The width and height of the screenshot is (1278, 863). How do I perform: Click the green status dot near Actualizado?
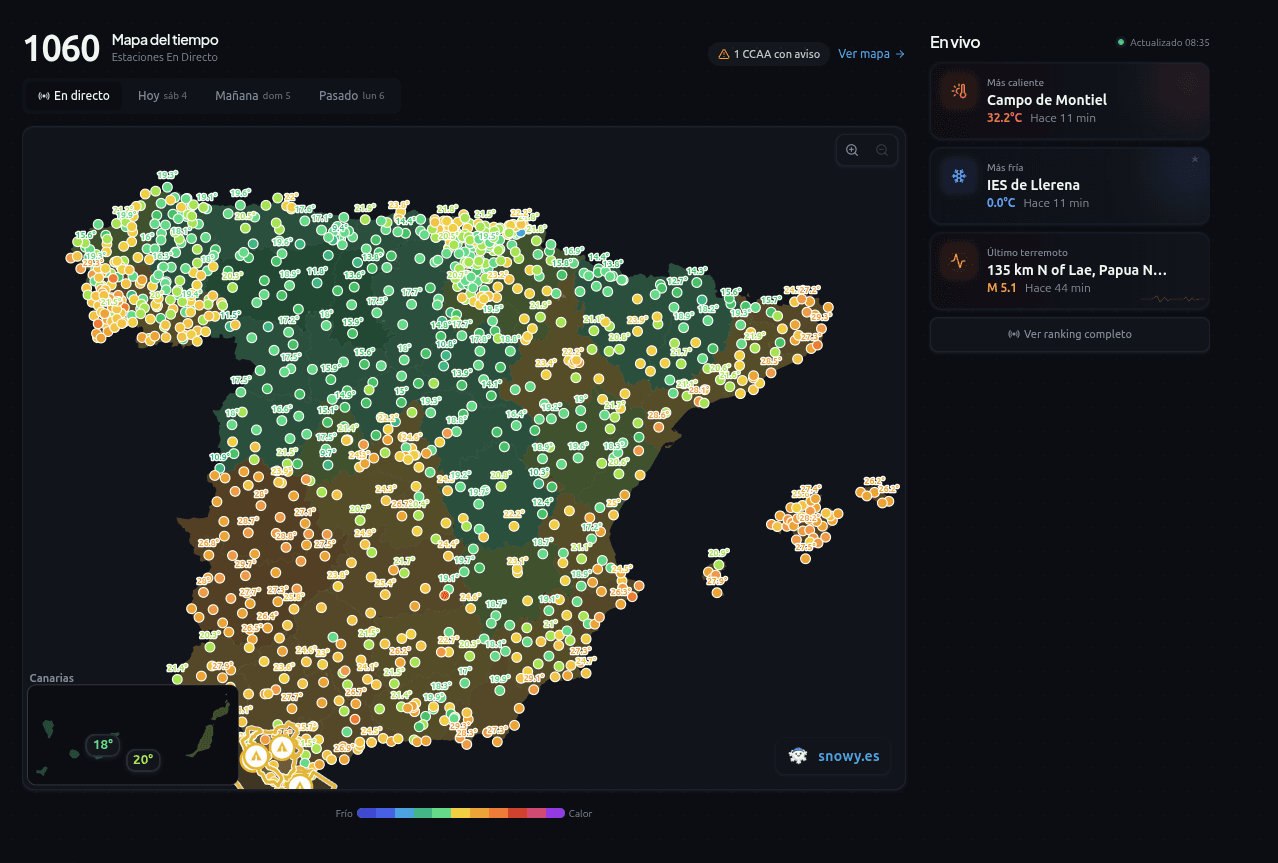click(x=1121, y=42)
